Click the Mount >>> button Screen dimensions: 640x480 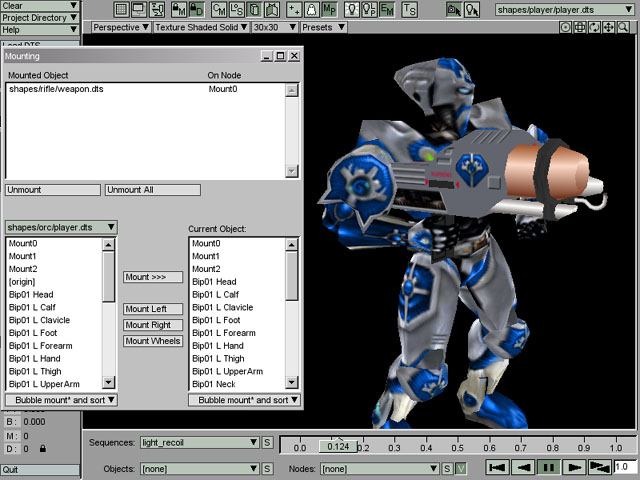click(x=153, y=277)
